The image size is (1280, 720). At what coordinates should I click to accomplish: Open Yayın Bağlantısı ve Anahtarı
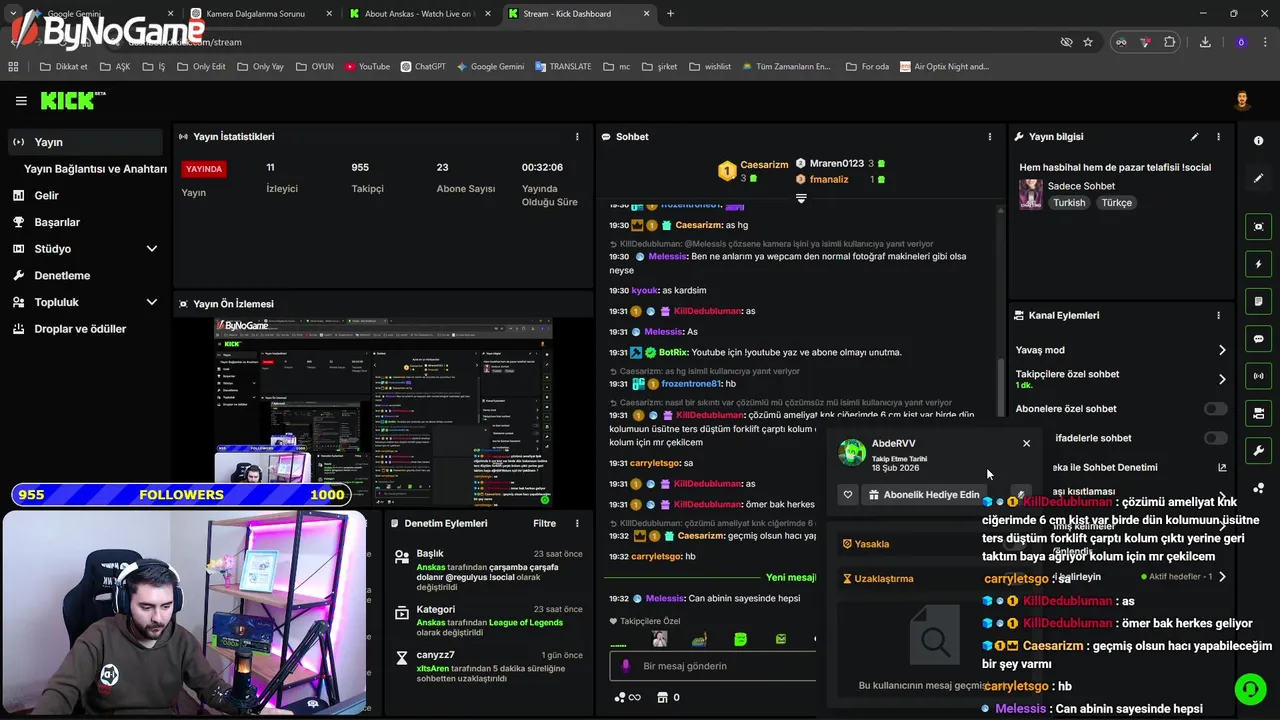point(95,169)
